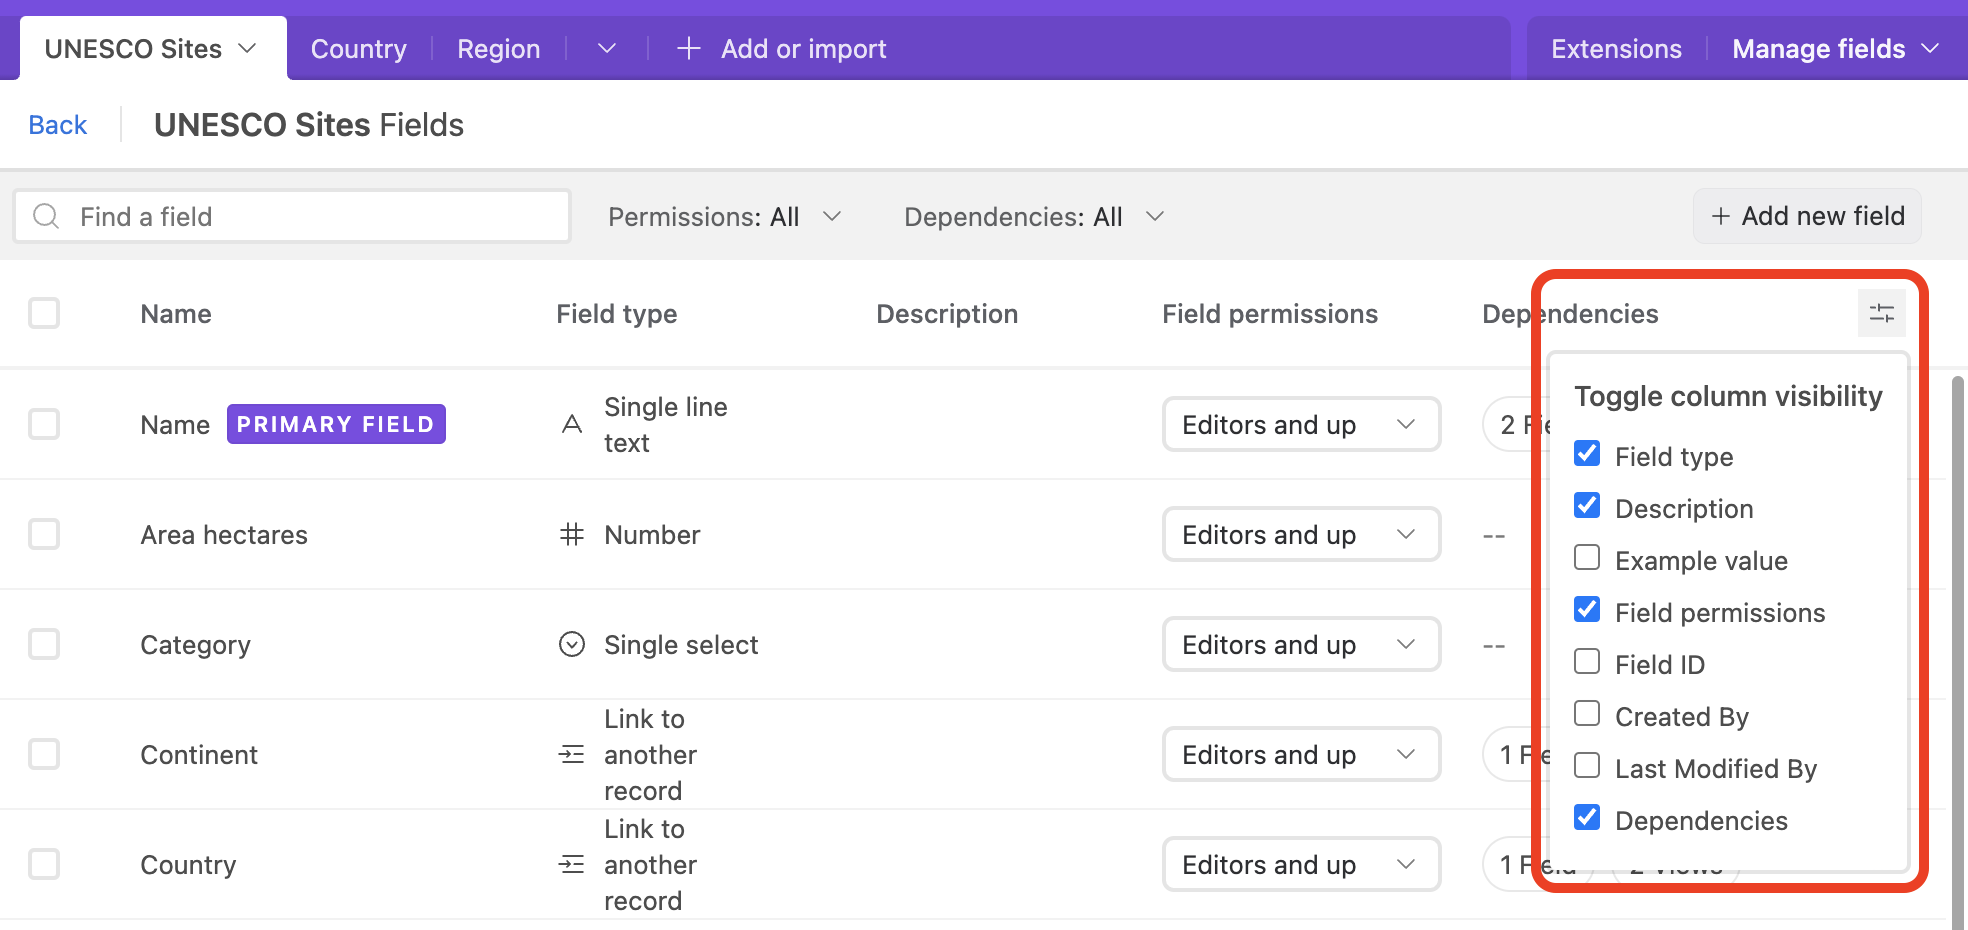Viewport: 1968px width, 930px height.
Task: Click the Area hectares field name
Action: (224, 535)
